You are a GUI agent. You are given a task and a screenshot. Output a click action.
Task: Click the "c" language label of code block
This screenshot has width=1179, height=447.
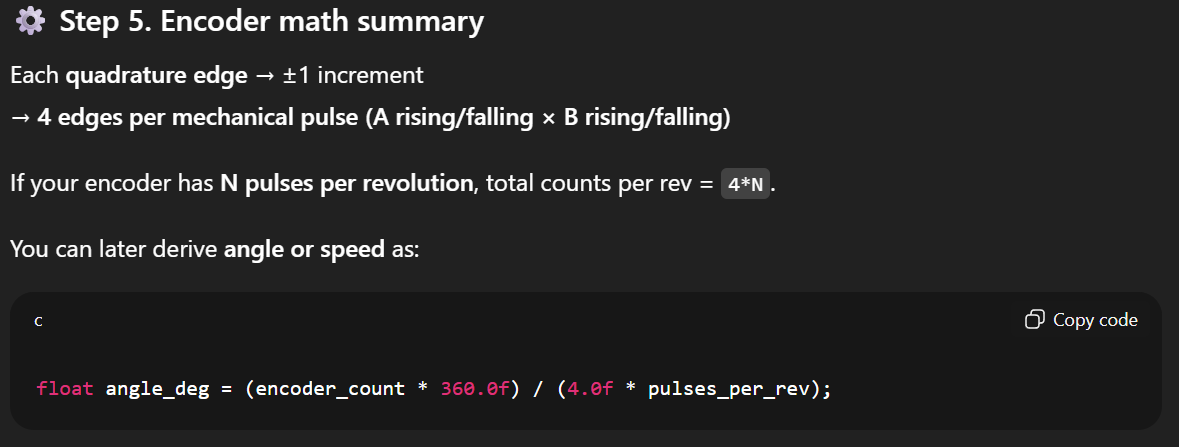click(38, 321)
